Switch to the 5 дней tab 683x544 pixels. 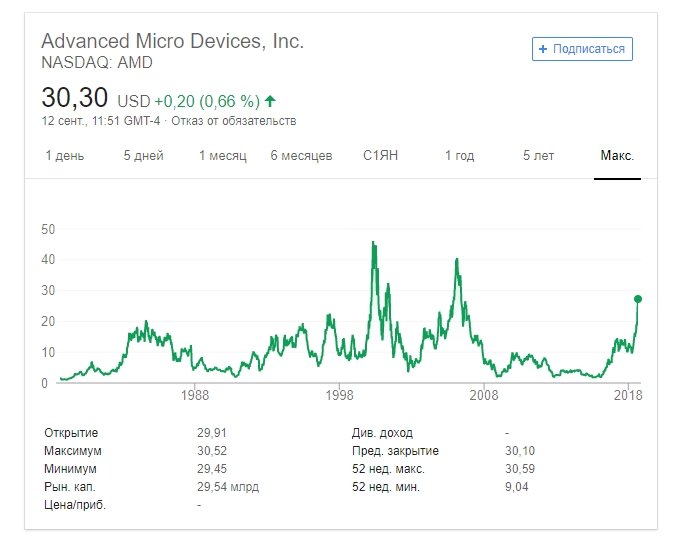click(143, 156)
